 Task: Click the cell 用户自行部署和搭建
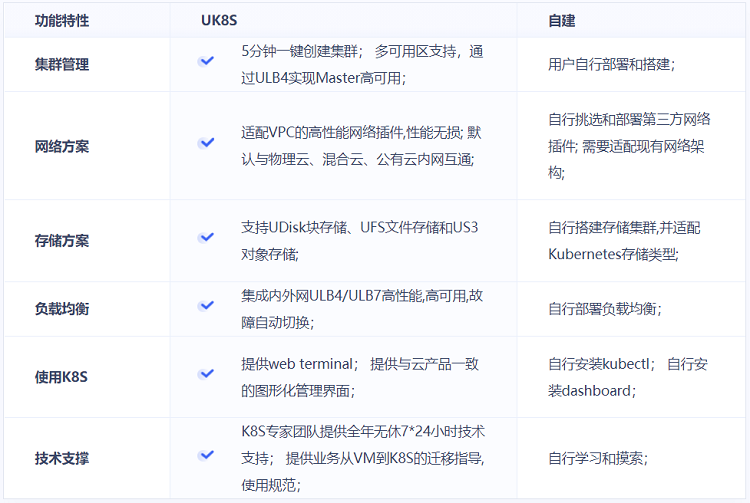tap(612, 64)
